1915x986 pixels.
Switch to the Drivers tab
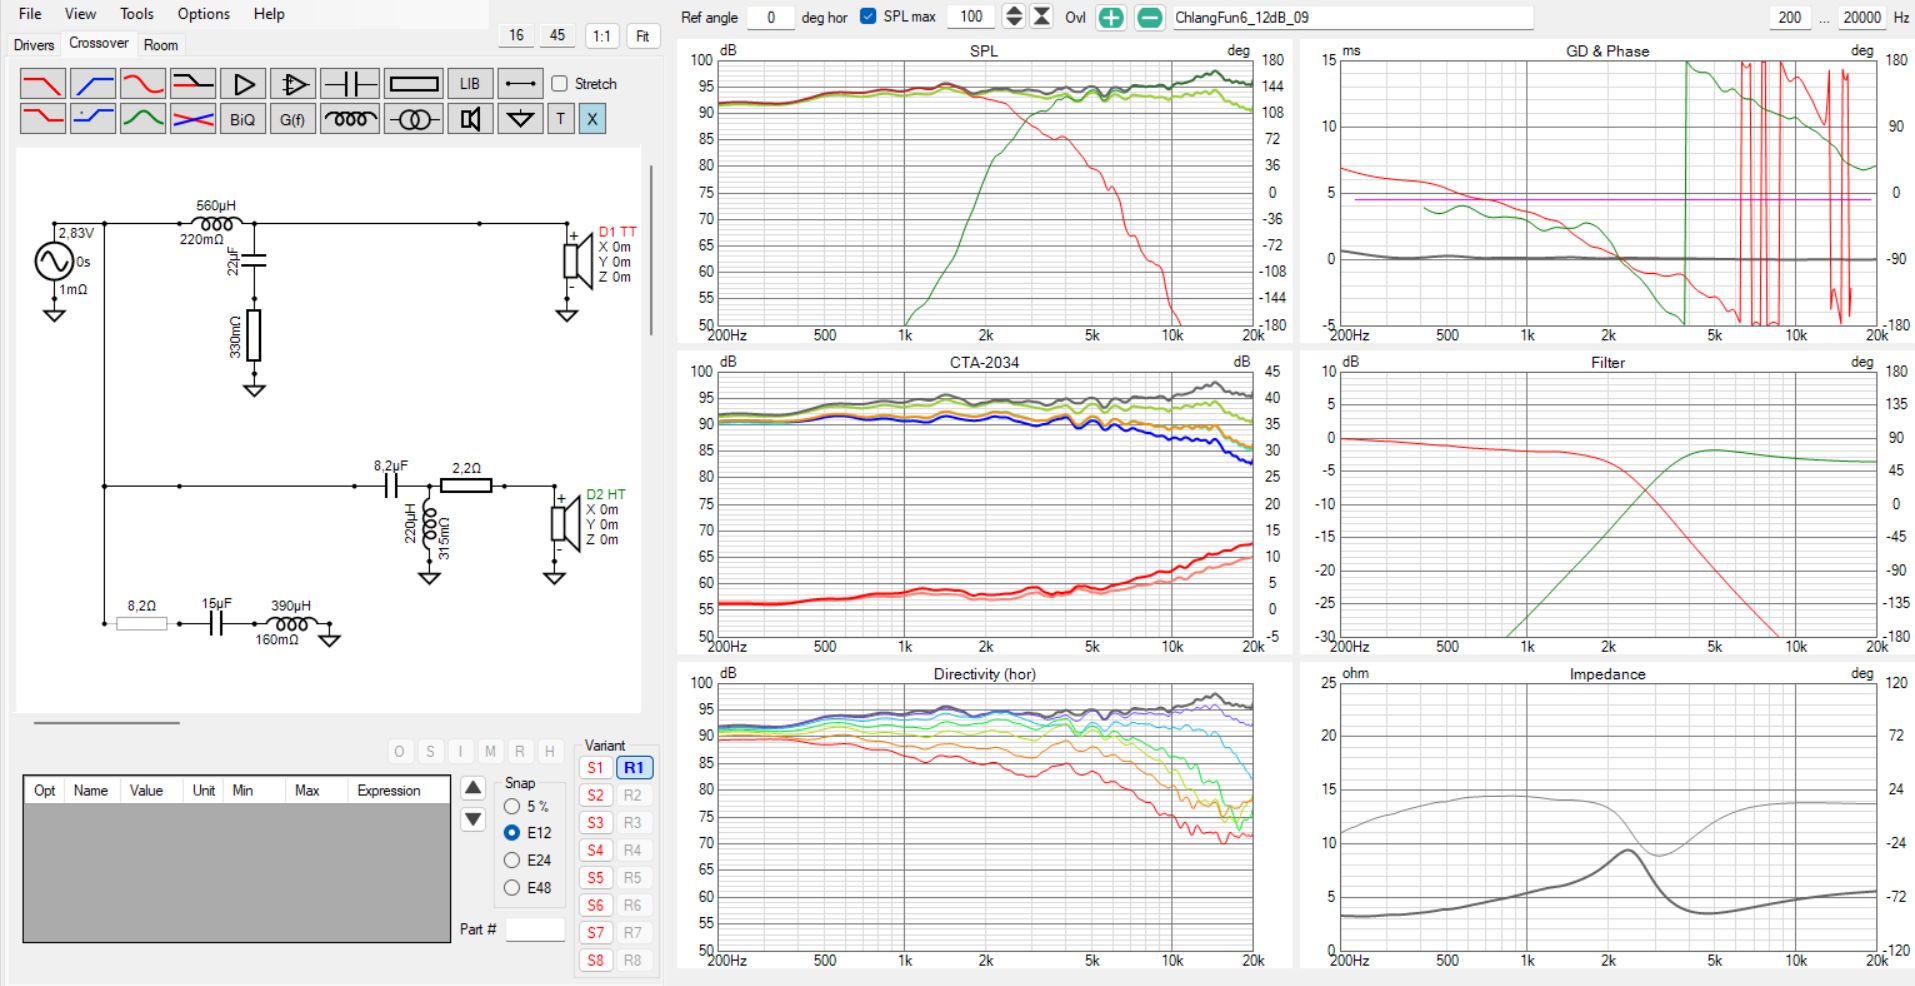tap(34, 45)
